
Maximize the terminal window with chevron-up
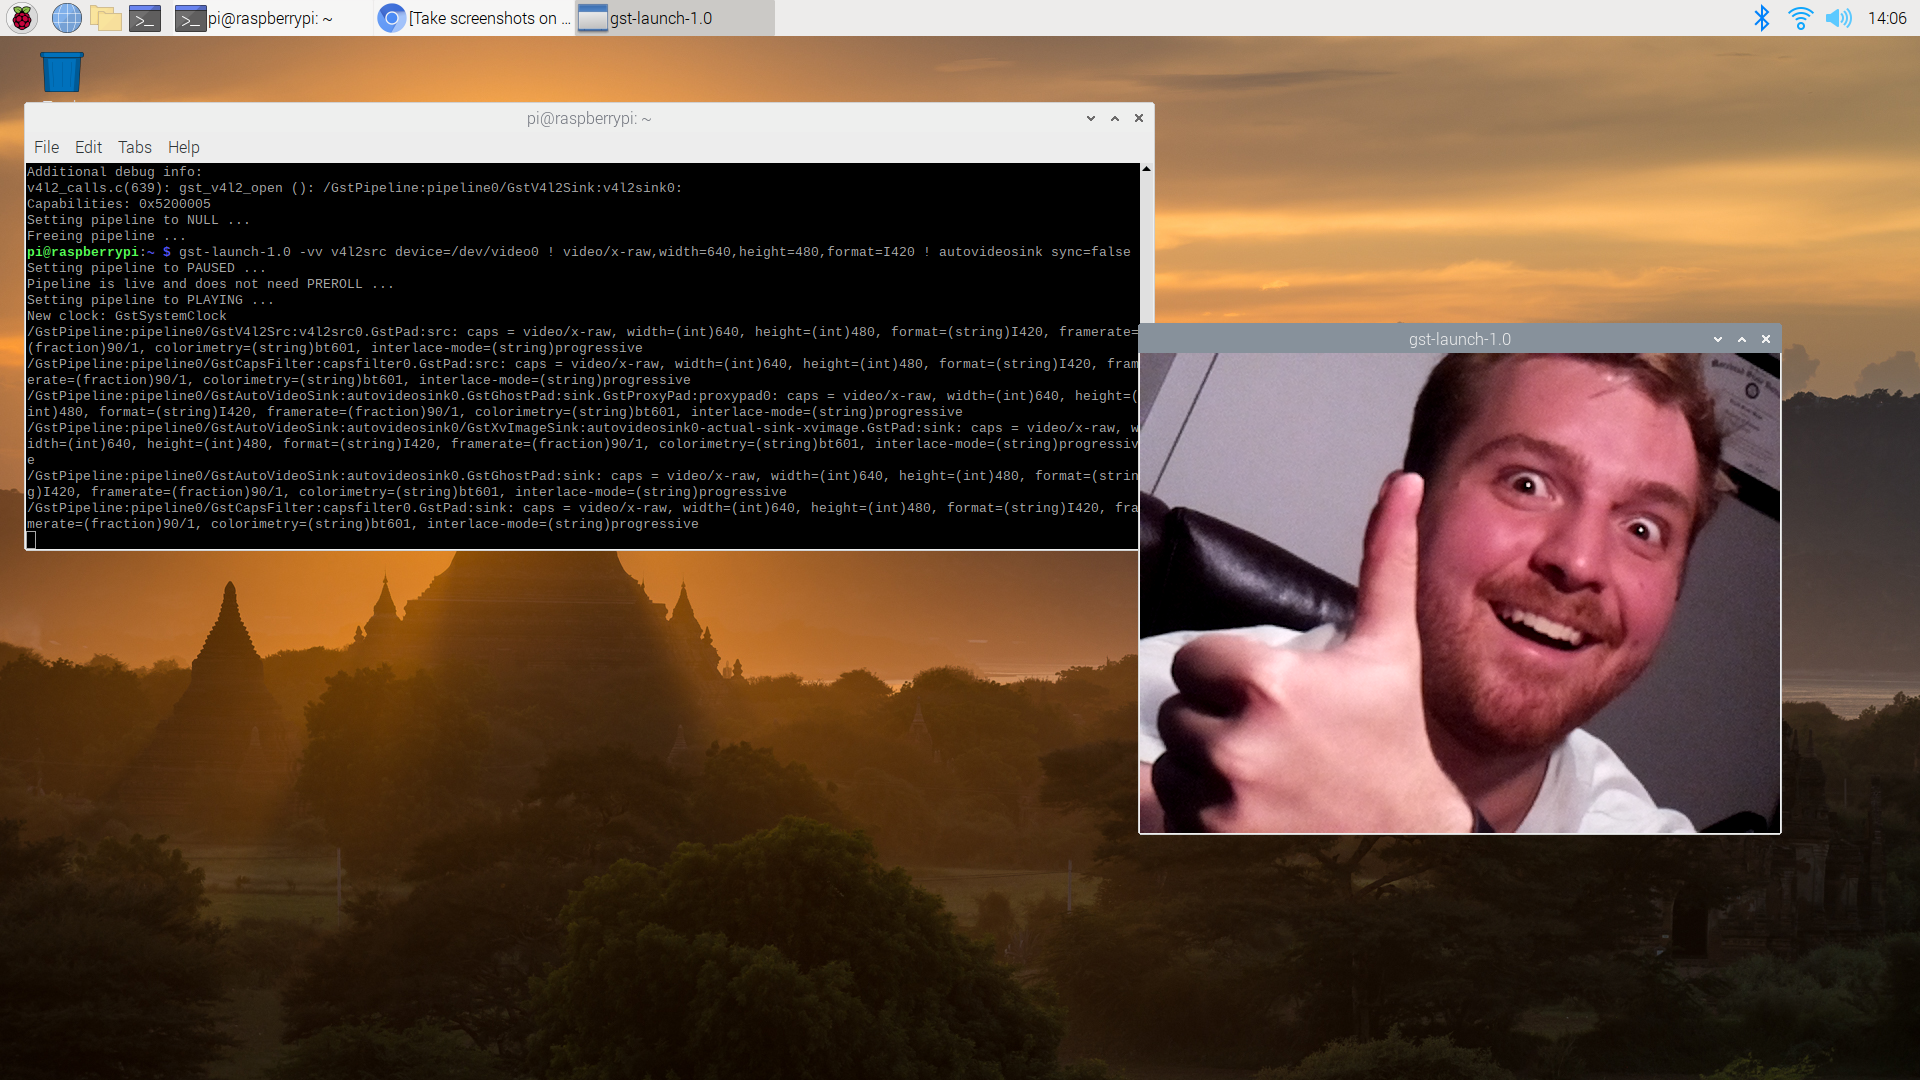(1115, 118)
